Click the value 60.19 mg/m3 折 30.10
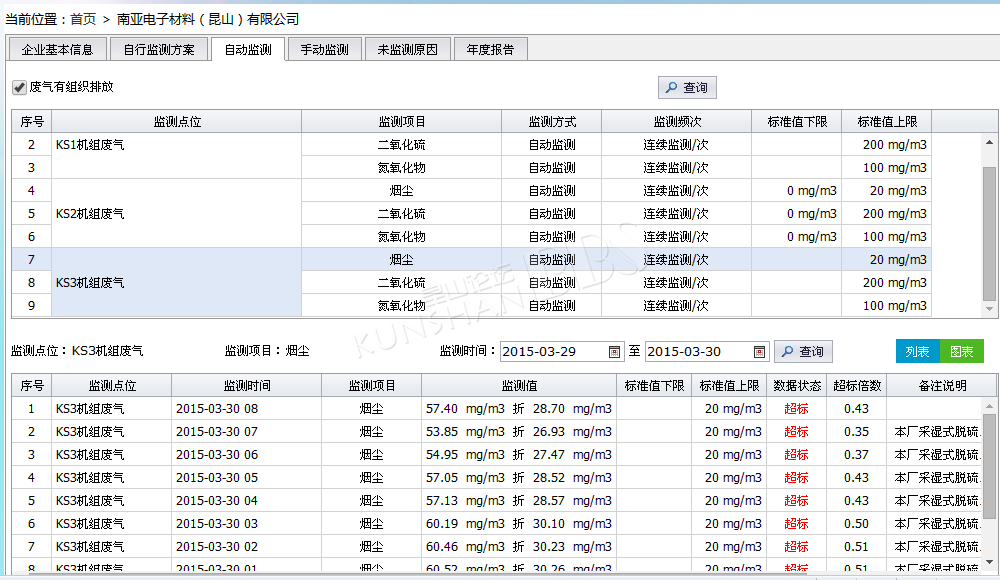 coord(519,523)
